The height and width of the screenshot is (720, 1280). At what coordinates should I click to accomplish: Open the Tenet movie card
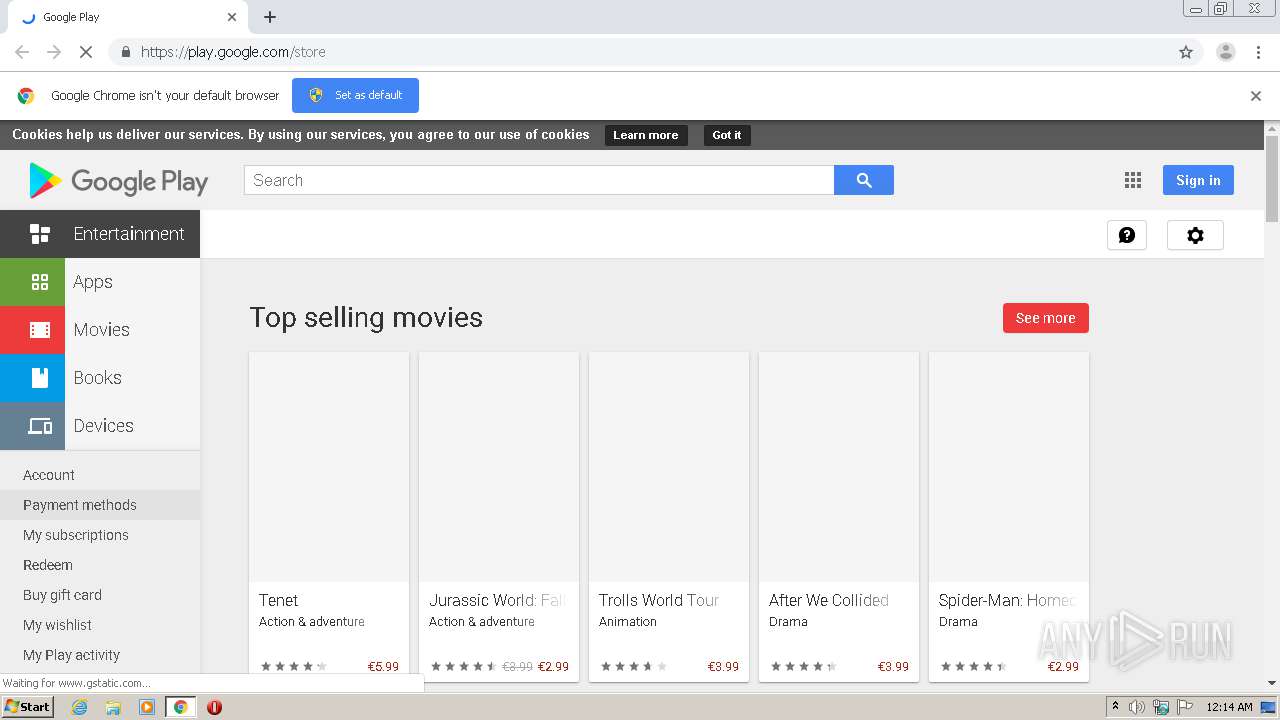point(328,500)
